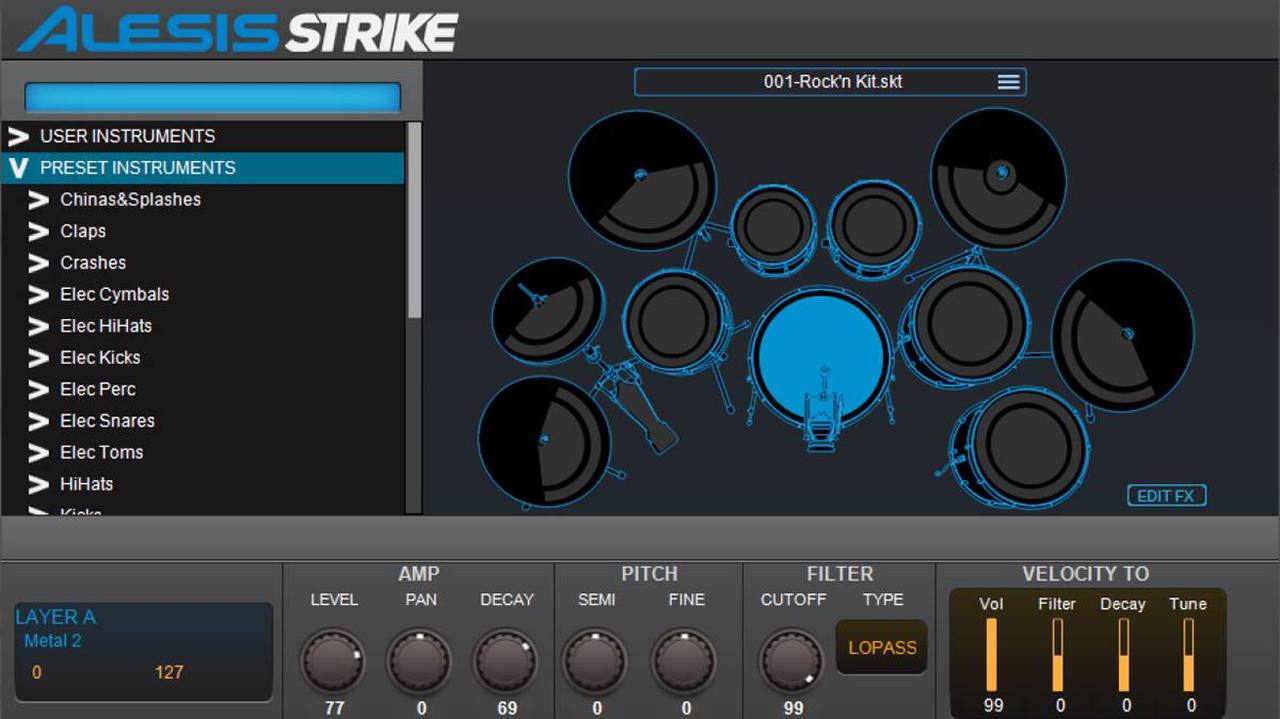1280x719 pixels.
Task: Select the Elec Snares category
Action: (107, 421)
